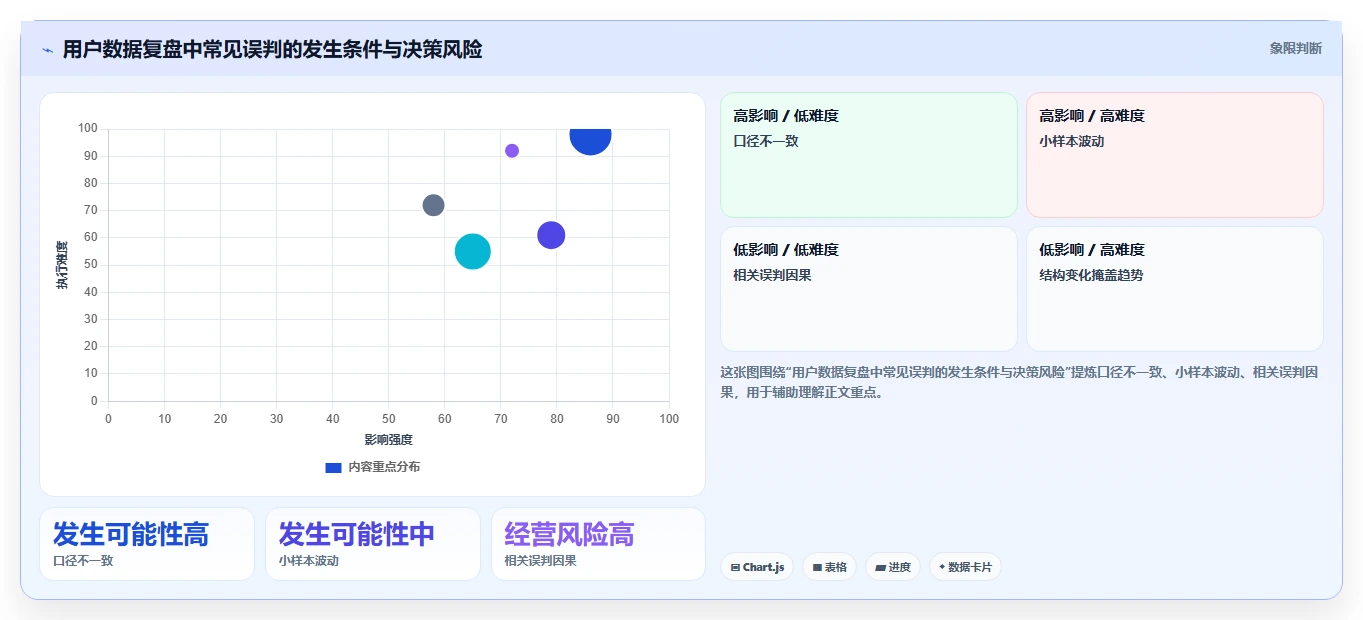
Task: Click 口径不一致 in the green card
Action: pos(766,141)
